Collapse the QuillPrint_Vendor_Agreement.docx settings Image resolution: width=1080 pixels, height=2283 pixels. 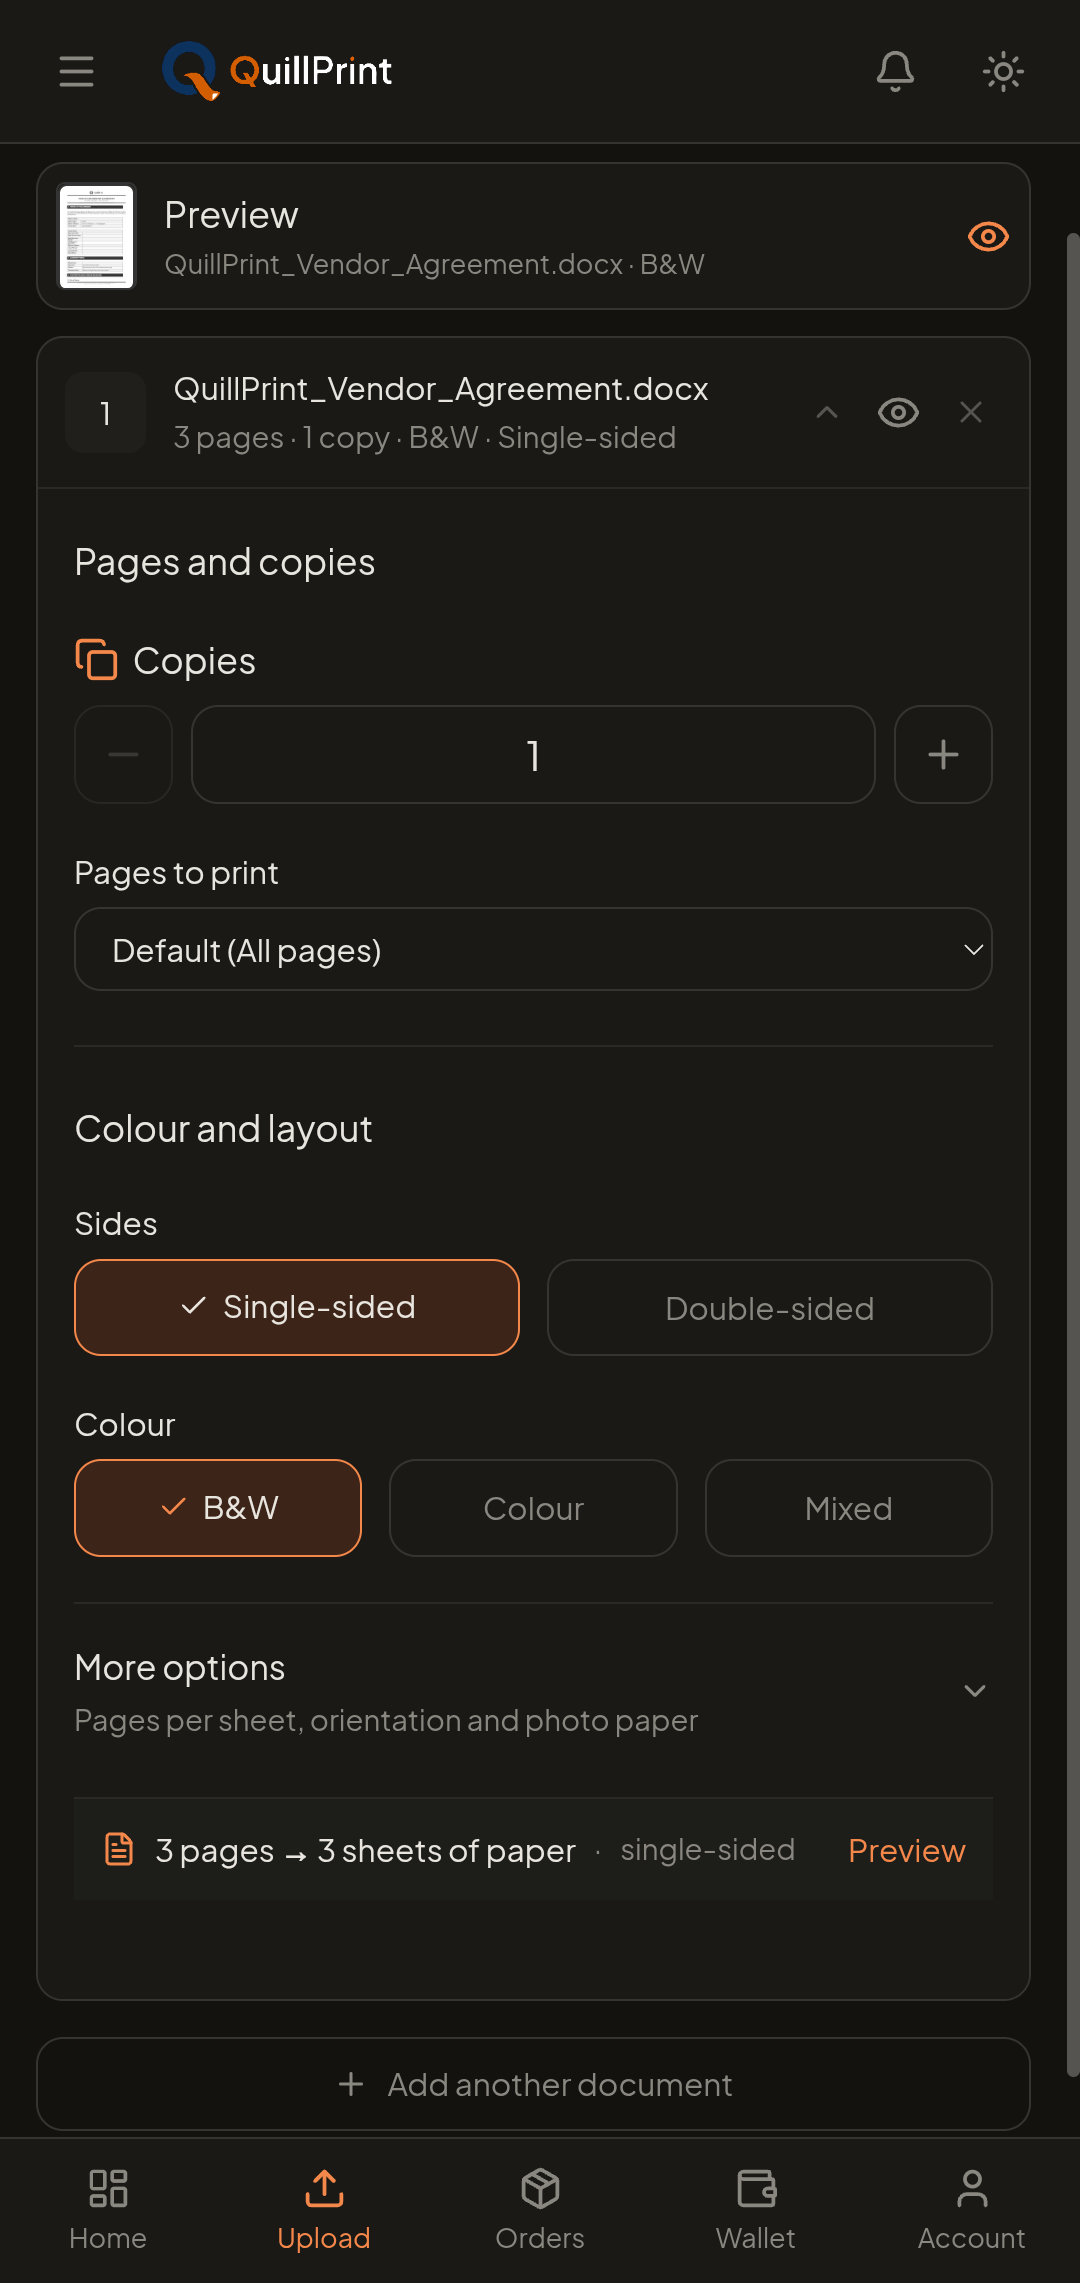pos(827,412)
